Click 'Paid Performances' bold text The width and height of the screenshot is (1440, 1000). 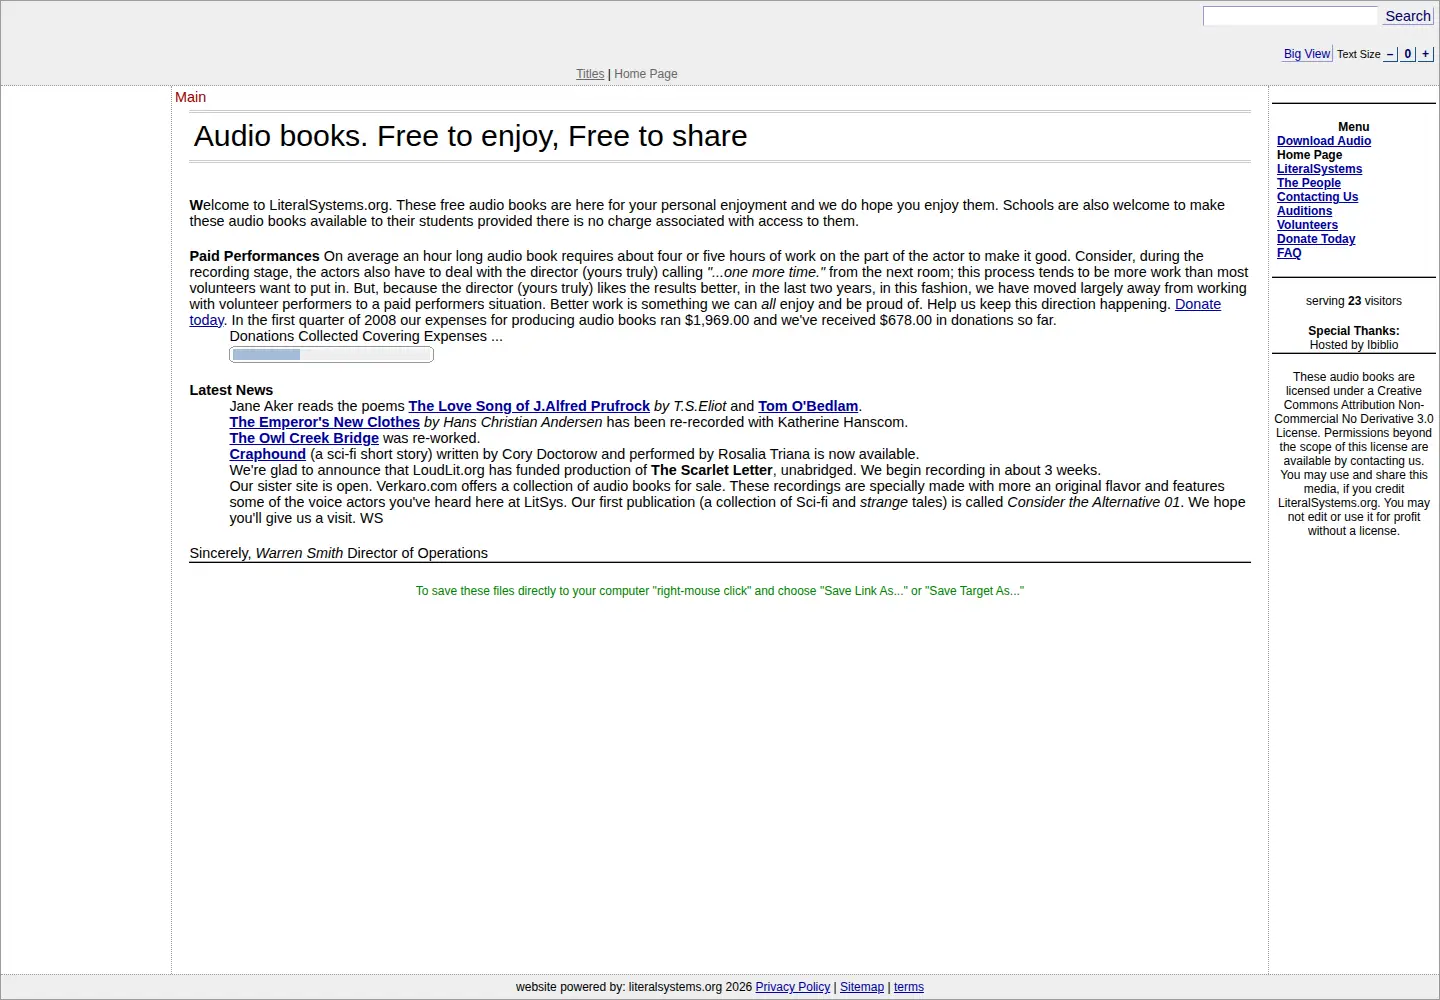point(254,256)
